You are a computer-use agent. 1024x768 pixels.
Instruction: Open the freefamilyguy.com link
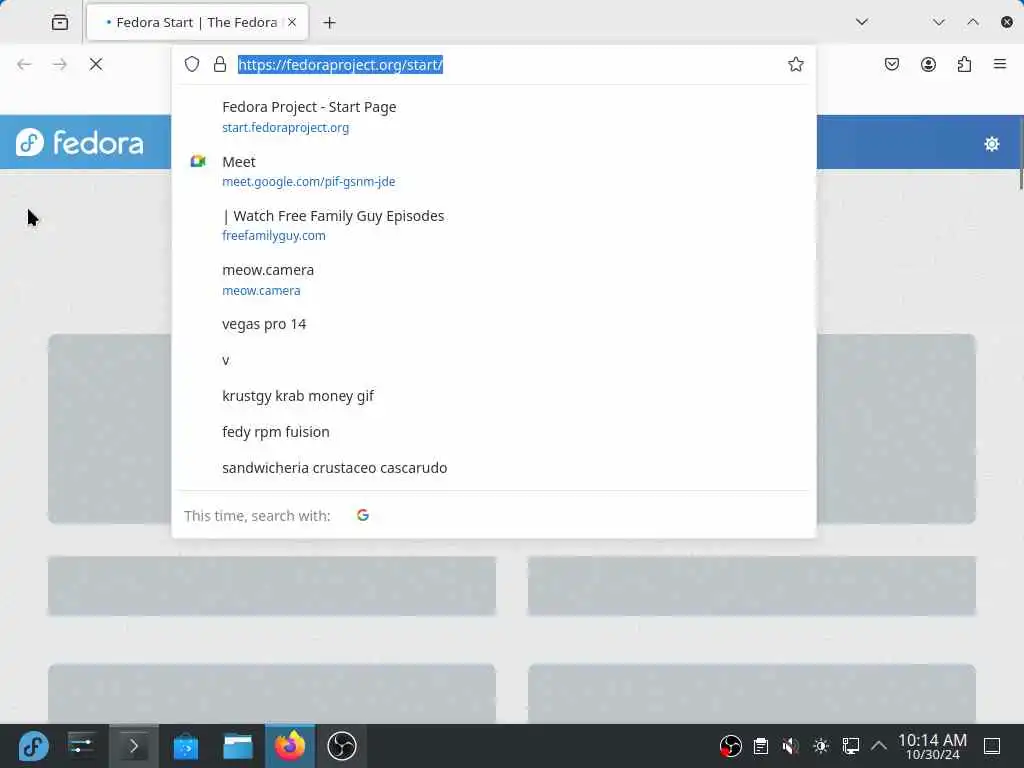(274, 236)
